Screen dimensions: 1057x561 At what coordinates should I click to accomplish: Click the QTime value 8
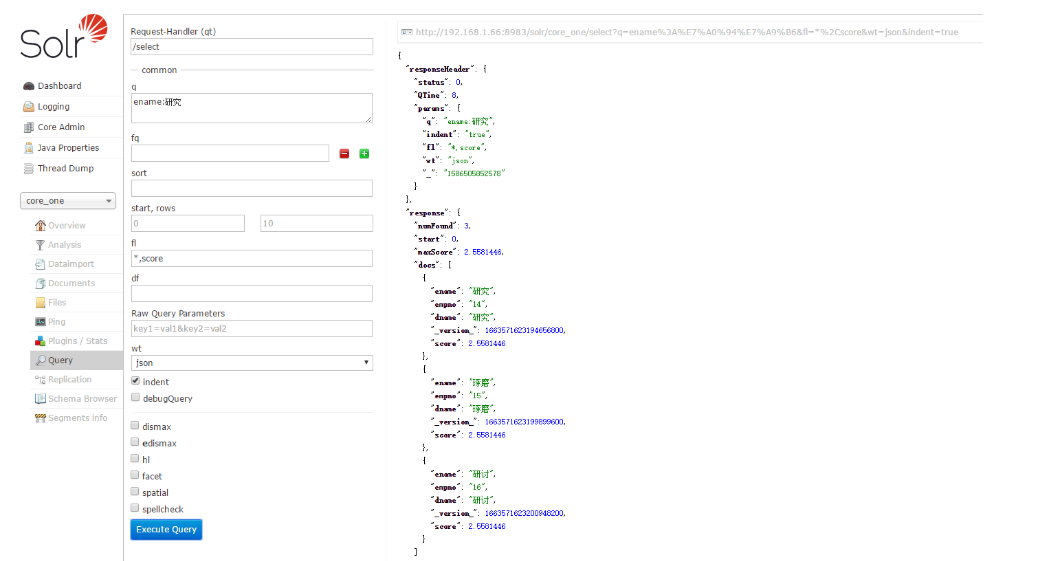point(454,95)
